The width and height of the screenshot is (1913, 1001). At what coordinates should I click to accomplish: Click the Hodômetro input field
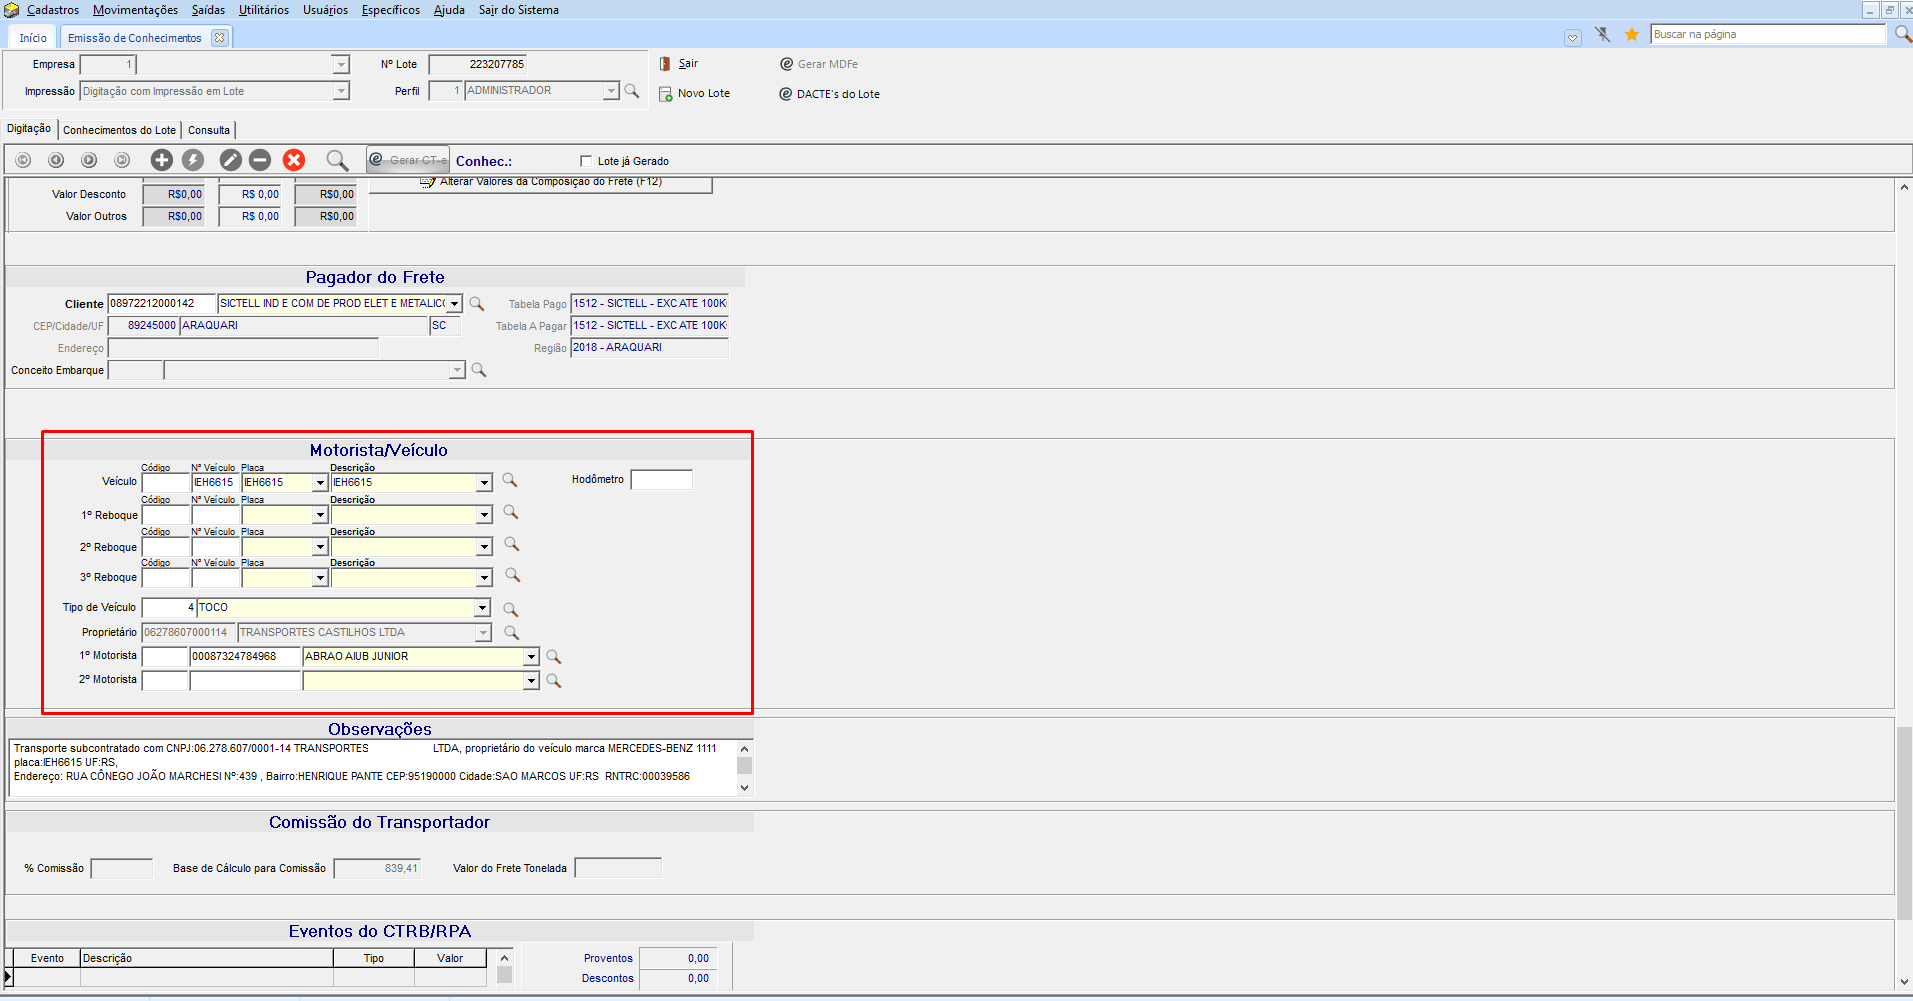661,480
